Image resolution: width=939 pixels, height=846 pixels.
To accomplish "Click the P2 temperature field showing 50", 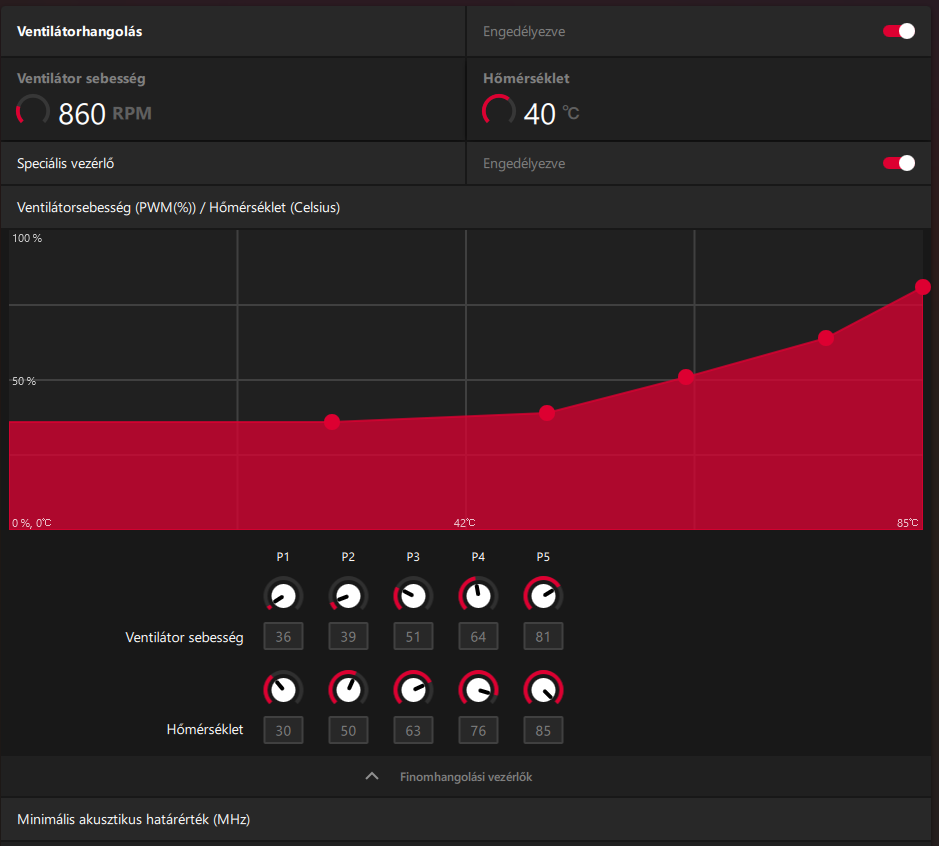I will click(348, 730).
